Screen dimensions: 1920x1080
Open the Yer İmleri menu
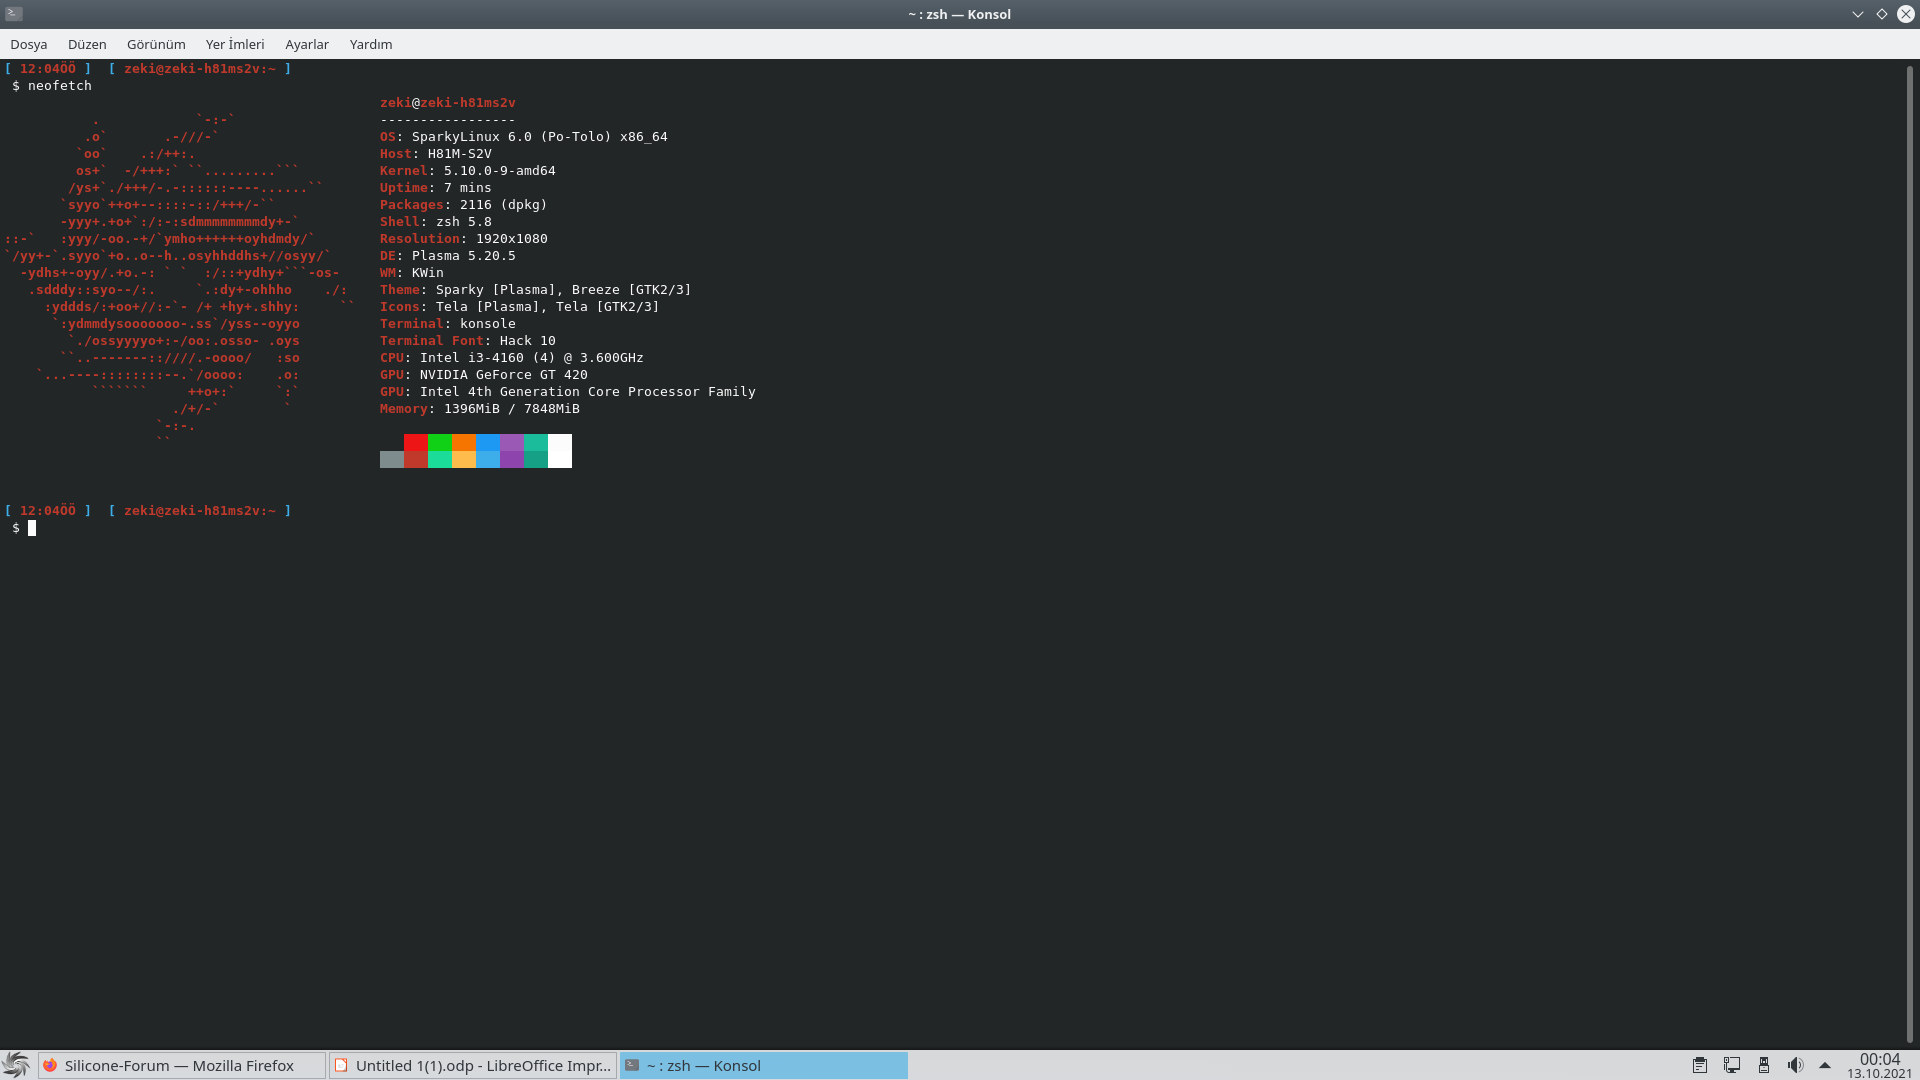(x=235, y=44)
